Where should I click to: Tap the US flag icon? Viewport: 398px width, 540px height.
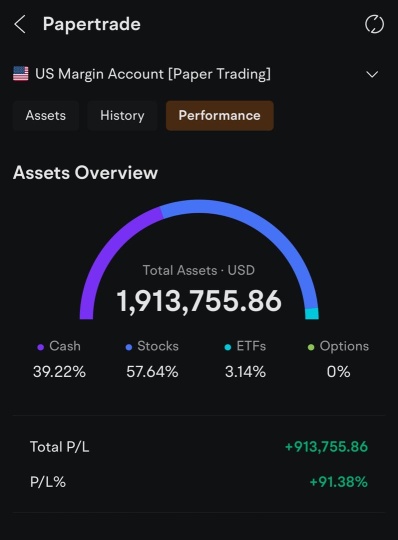coord(21,74)
